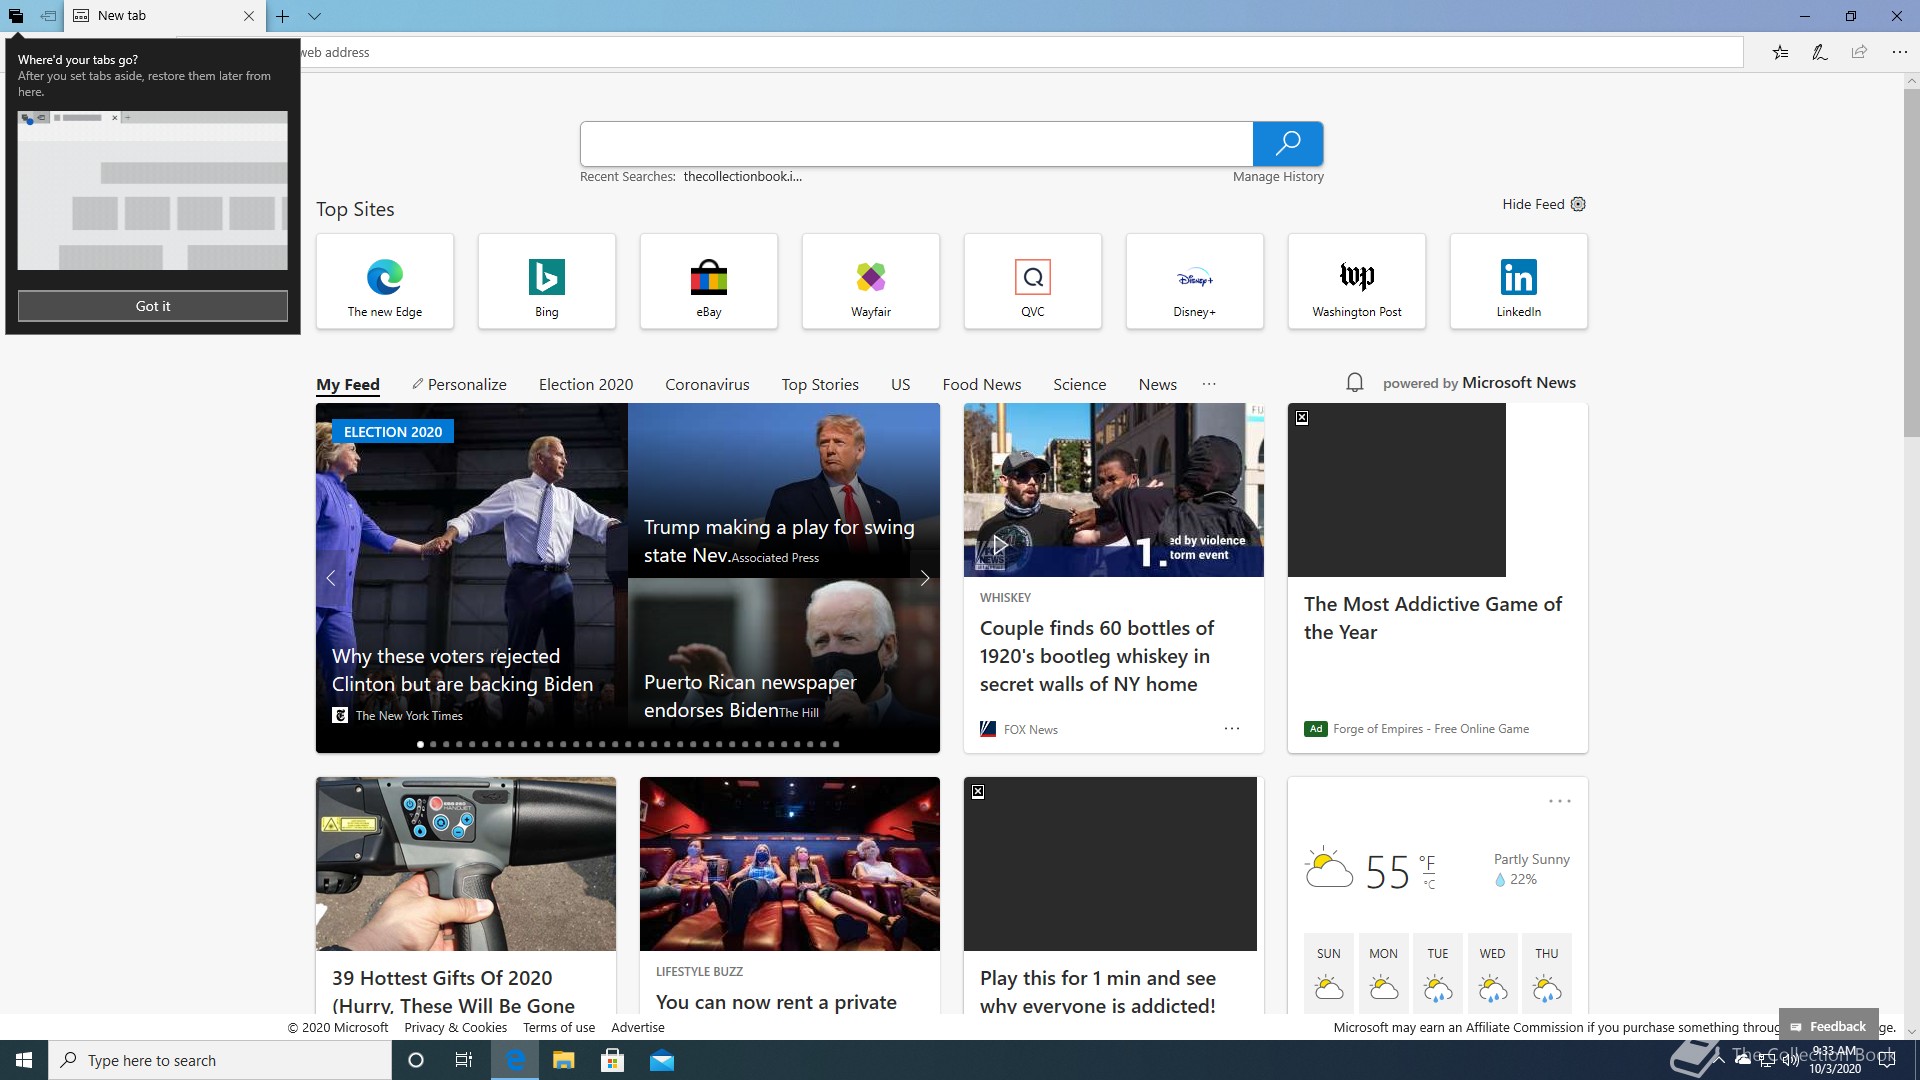
Task: Open Manage History link
Action: click(x=1278, y=177)
